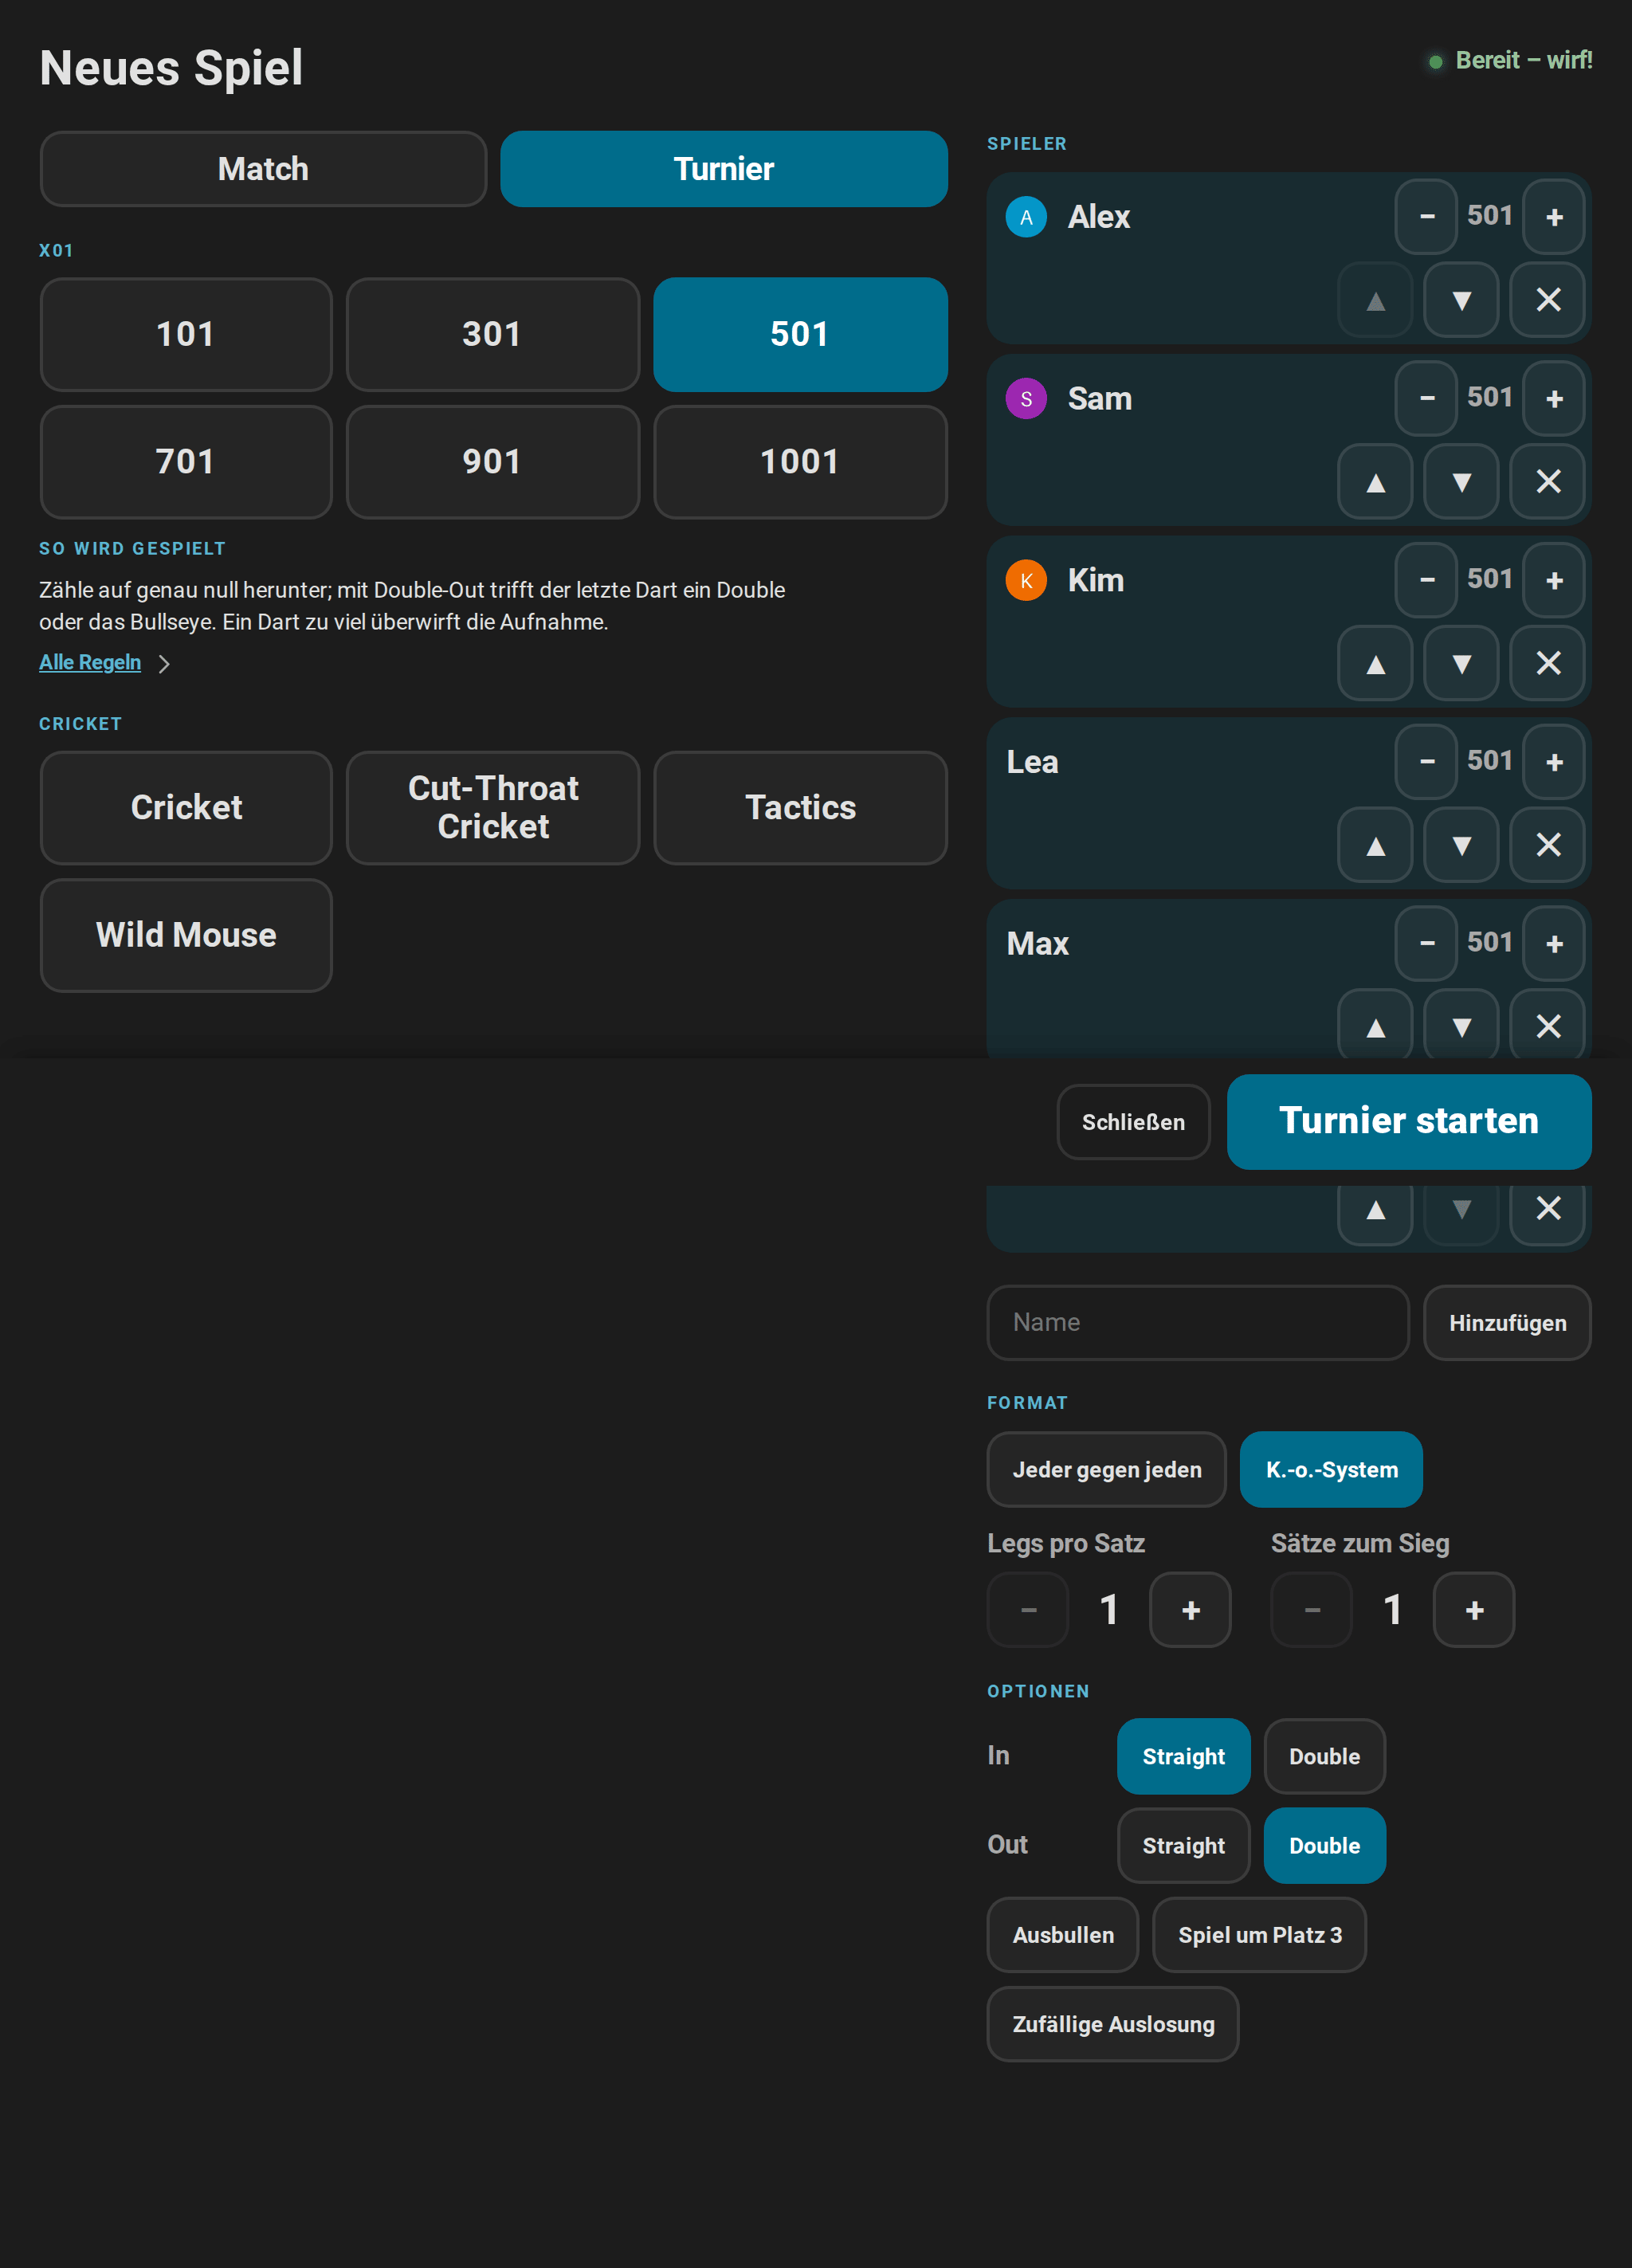This screenshot has width=1632, height=2268.
Task: Choose the 101 game mode
Action: (x=186, y=334)
